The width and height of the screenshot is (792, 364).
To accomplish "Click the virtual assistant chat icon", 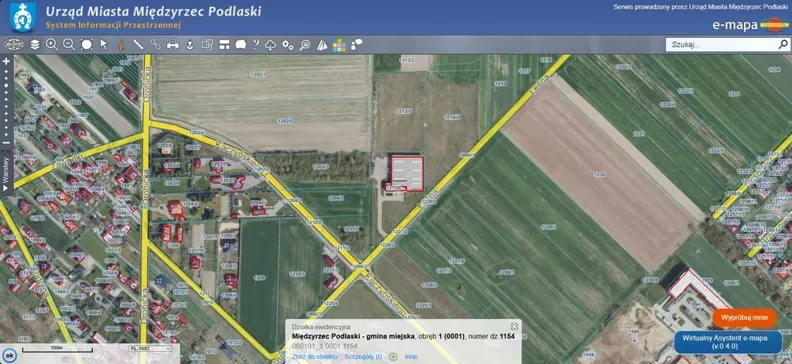I will (x=357, y=44).
